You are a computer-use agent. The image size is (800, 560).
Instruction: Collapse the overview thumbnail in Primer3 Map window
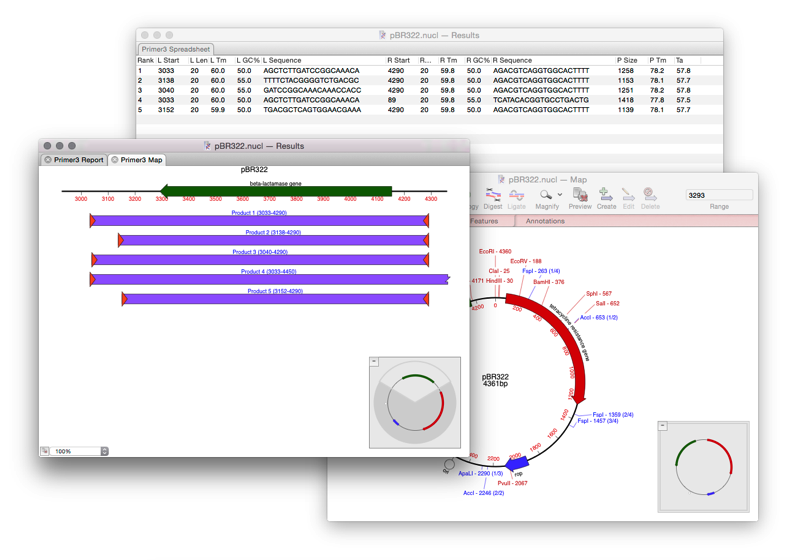coord(374,362)
